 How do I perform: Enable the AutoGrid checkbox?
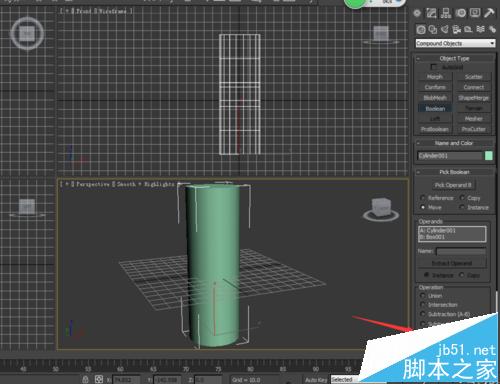tap(433, 67)
